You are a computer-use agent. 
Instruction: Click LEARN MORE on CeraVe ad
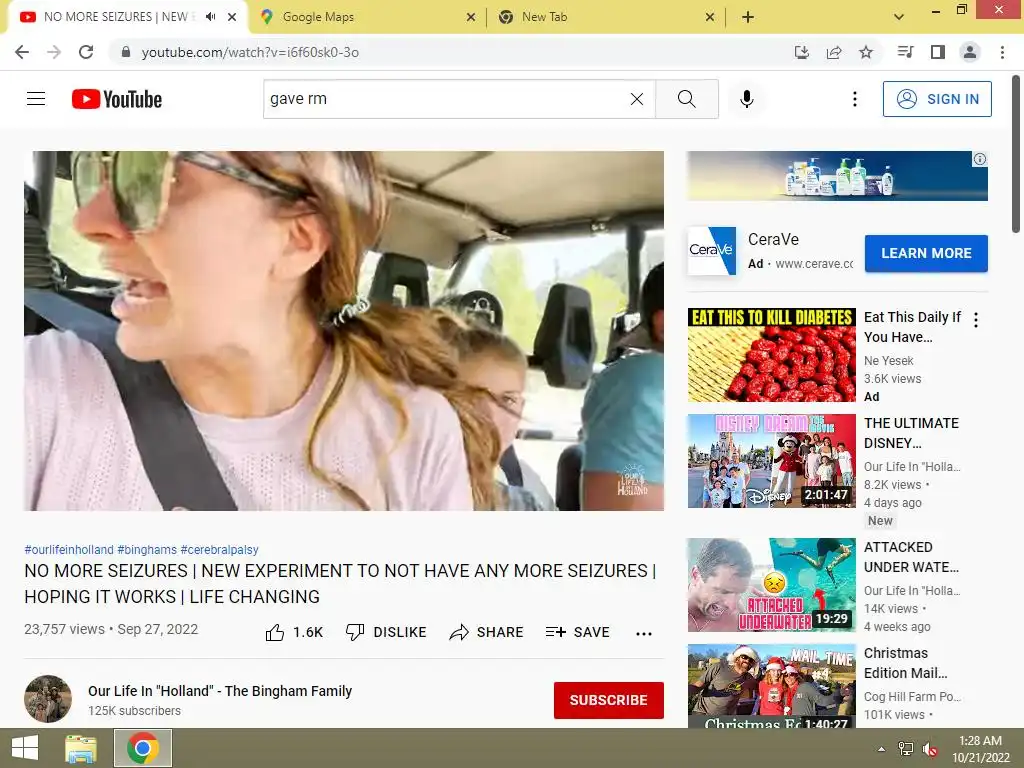(926, 253)
